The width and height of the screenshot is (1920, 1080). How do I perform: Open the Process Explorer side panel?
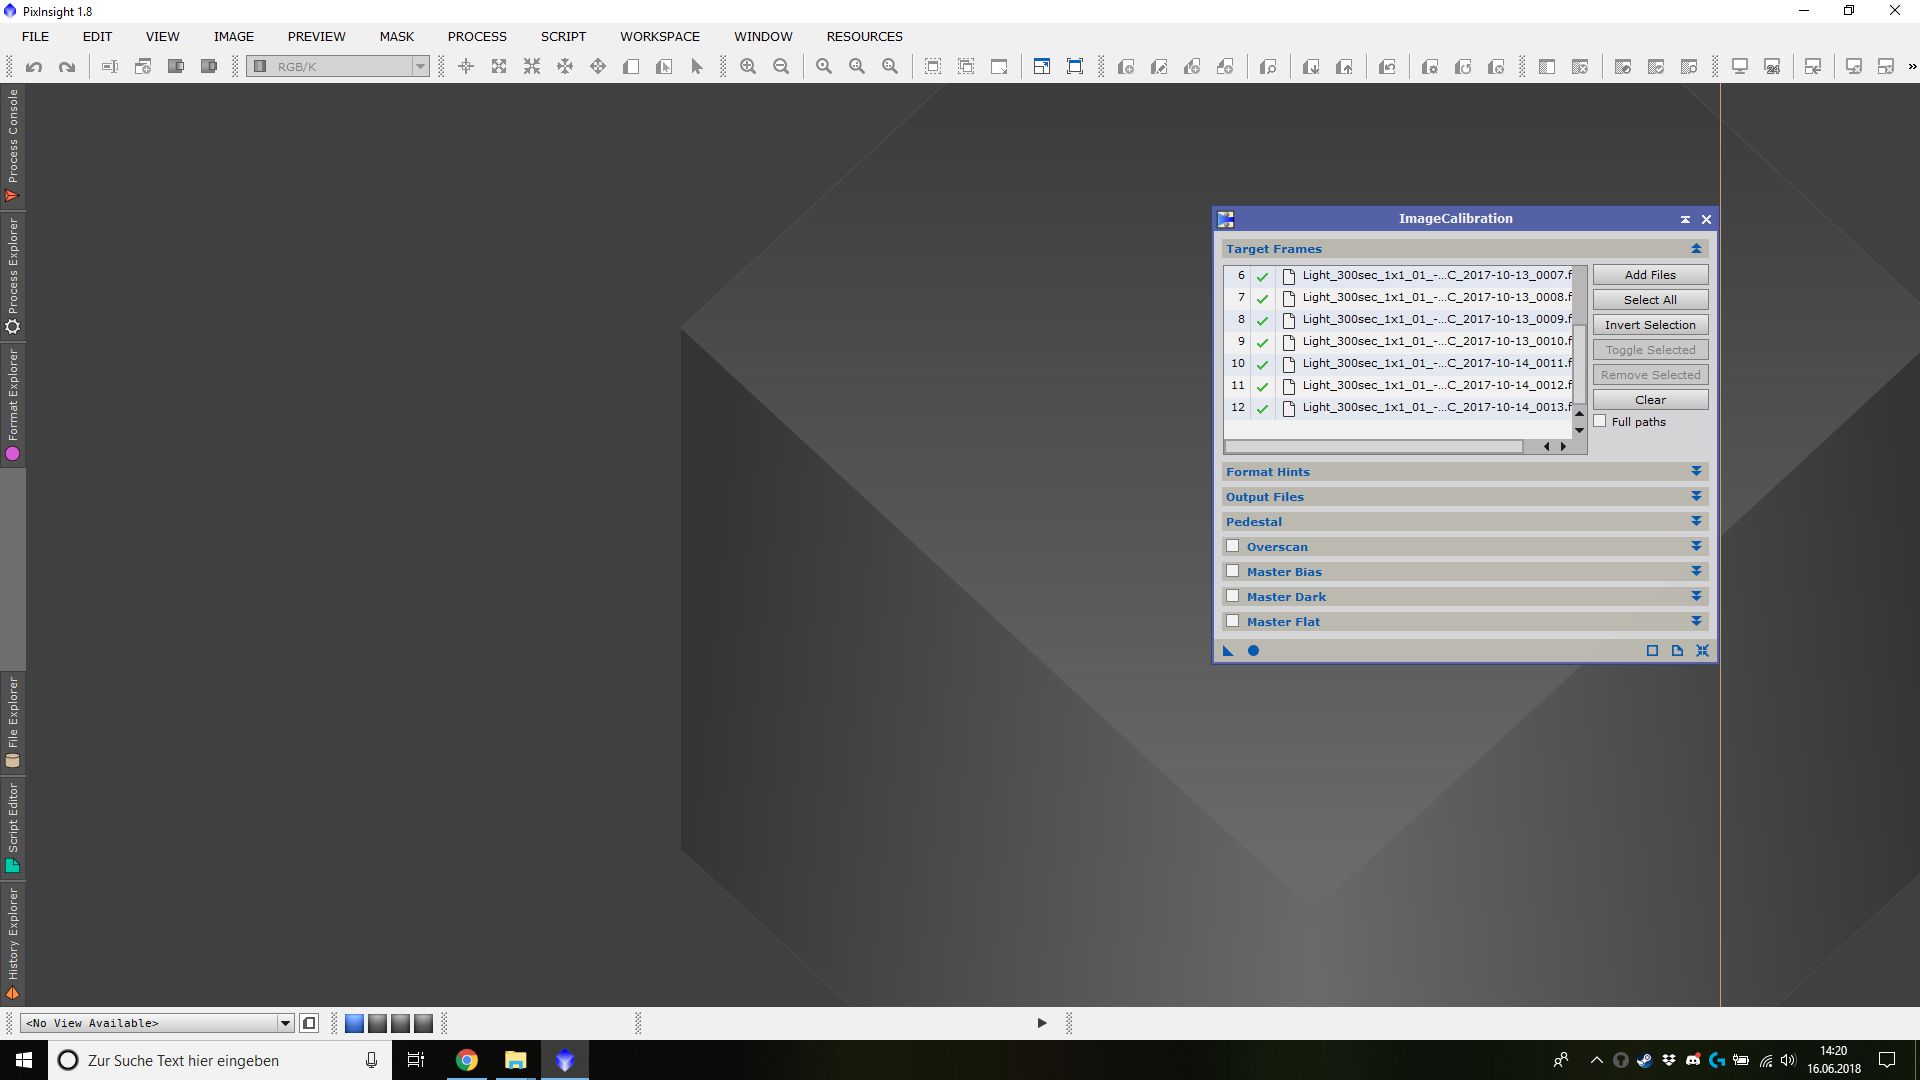pyautogui.click(x=13, y=276)
